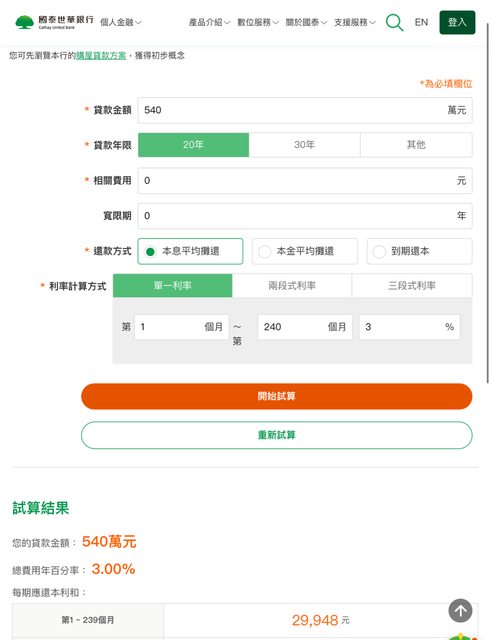Screen dimensions: 491x640
Task: Select 本息平均攤還 repayment option
Action: coord(191,251)
